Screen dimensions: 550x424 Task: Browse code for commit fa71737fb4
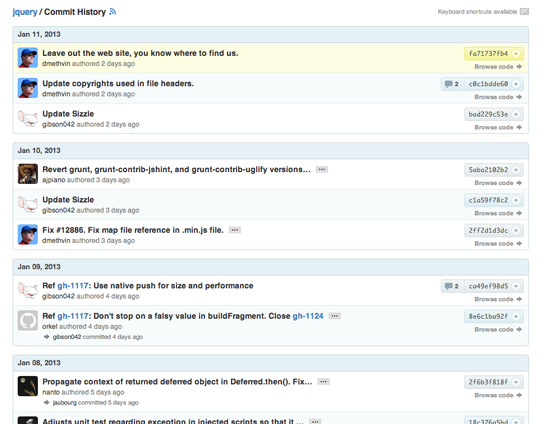498,67
